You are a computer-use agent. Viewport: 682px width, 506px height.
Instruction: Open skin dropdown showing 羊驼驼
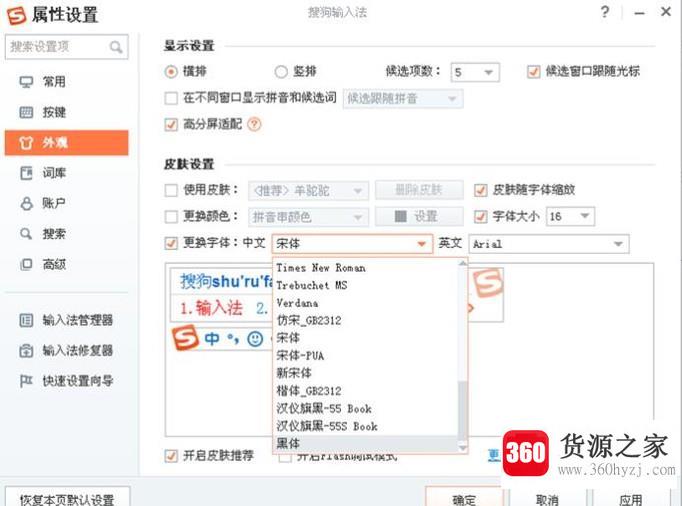(x=308, y=191)
